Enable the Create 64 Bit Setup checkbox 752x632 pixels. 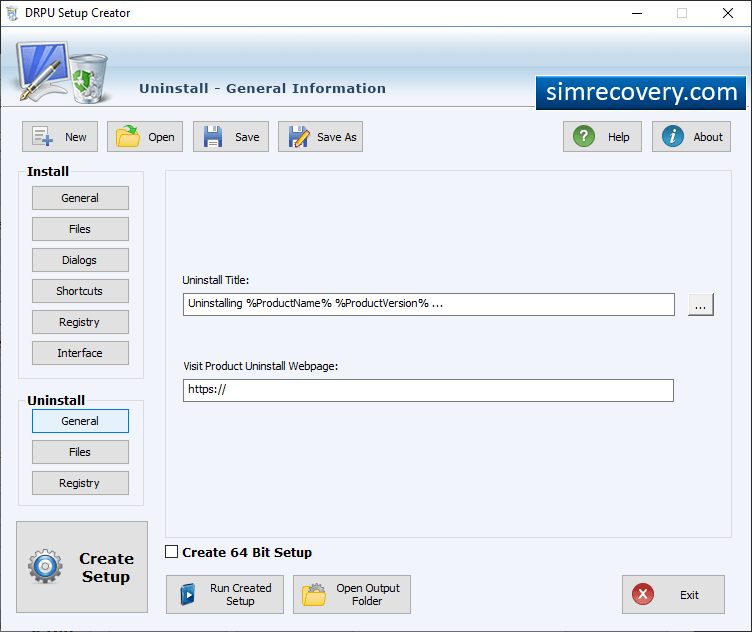(171, 551)
